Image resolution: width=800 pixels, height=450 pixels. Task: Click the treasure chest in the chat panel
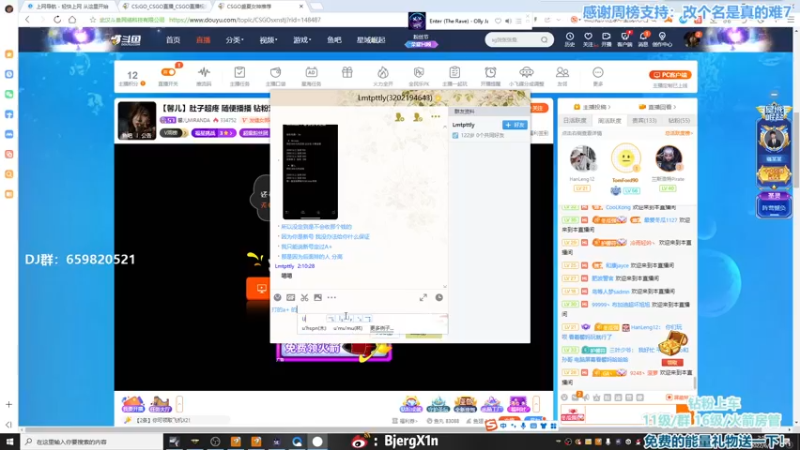[673, 343]
